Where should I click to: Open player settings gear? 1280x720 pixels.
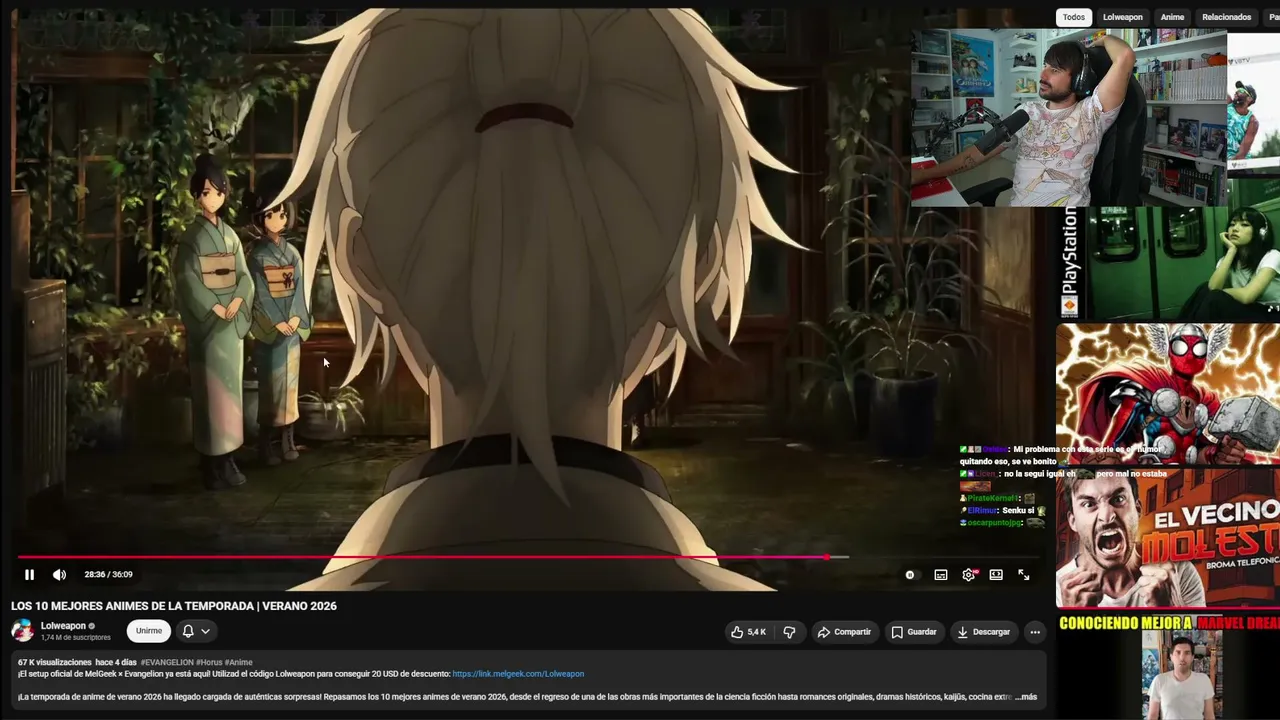[x=968, y=575]
